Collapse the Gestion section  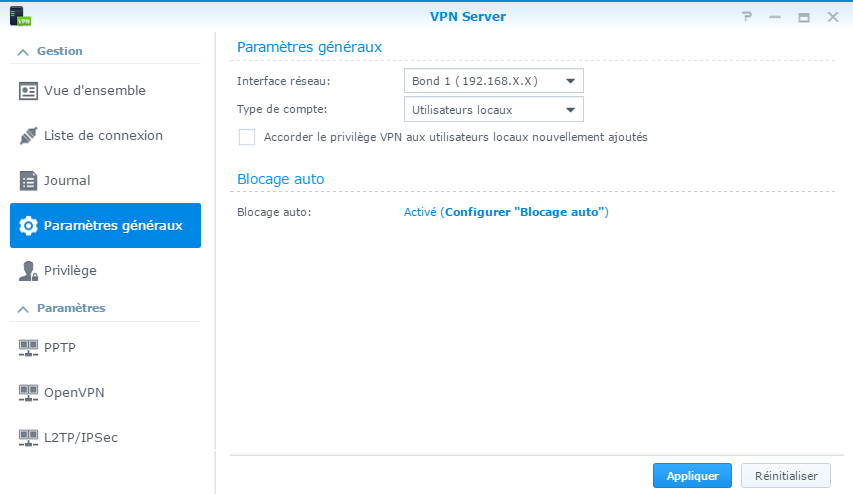22,51
